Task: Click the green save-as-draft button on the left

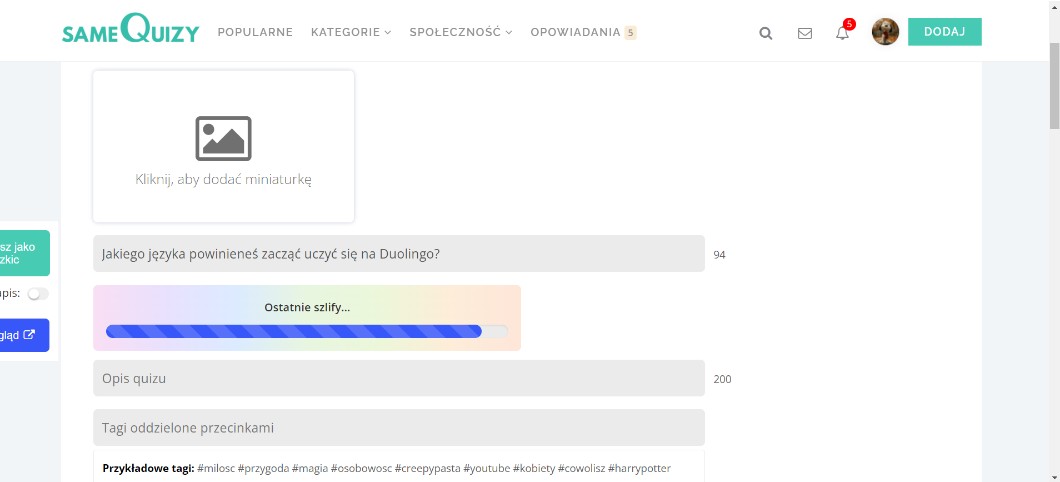Action: [x=24, y=253]
